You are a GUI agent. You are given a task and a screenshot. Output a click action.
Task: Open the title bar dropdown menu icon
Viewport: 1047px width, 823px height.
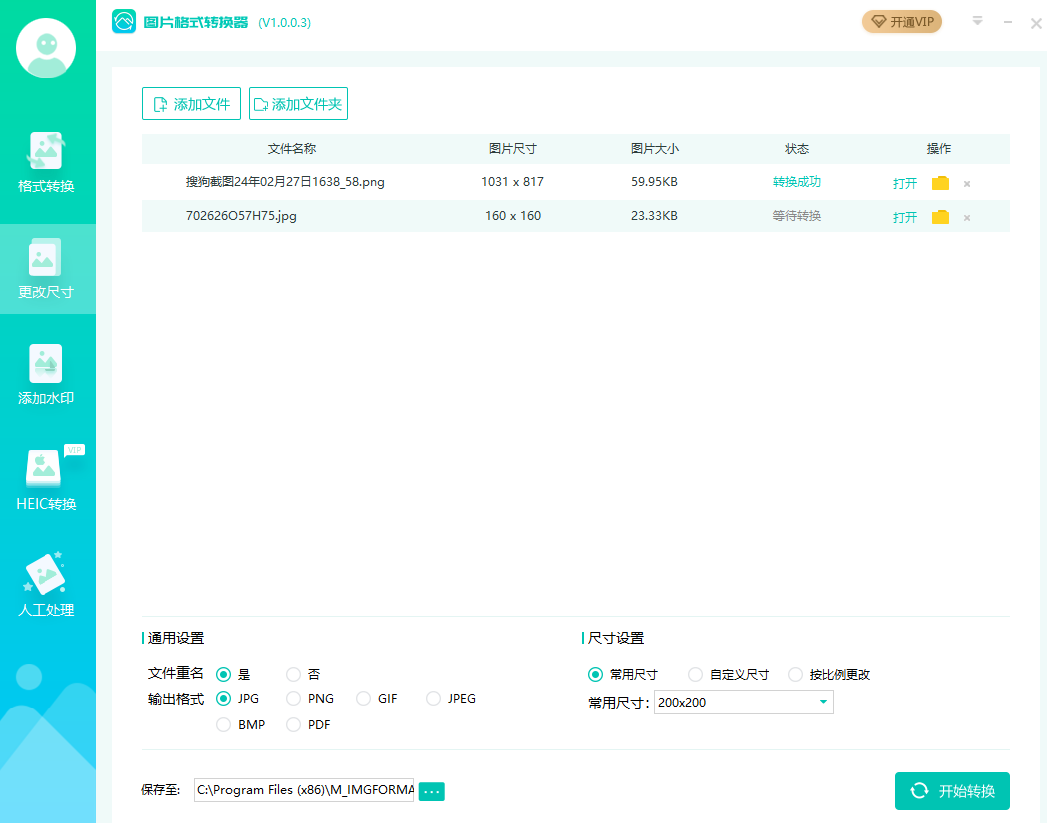coord(978,21)
